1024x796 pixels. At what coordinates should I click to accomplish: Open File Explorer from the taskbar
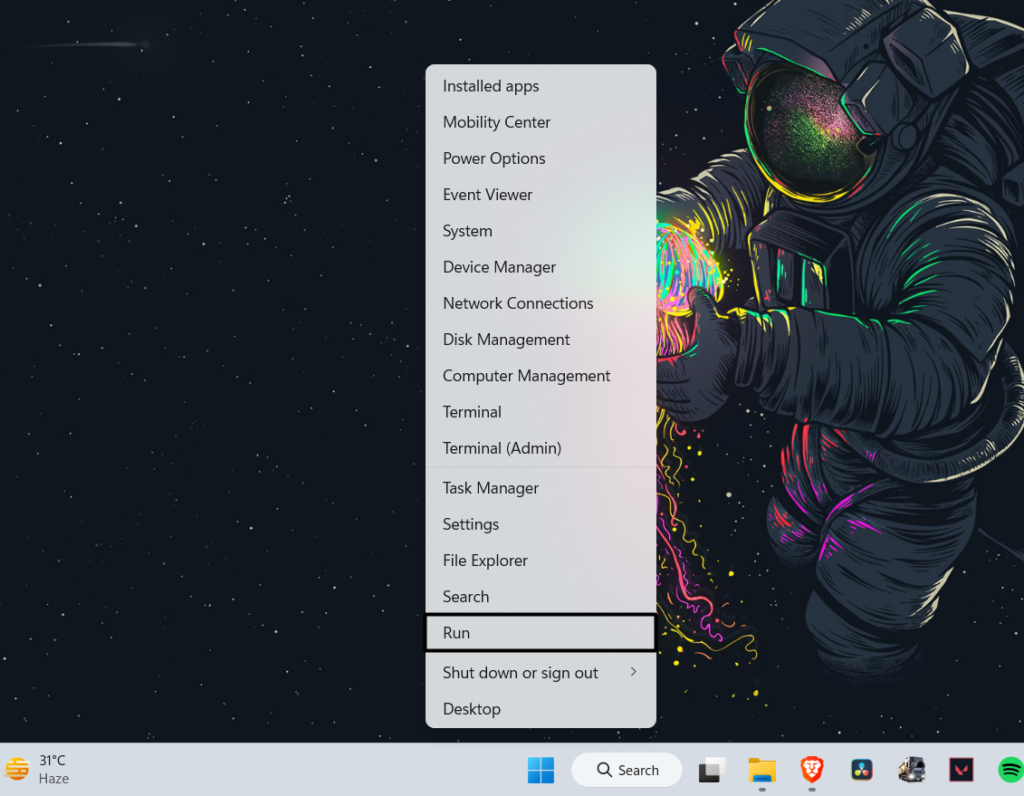click(x=762, y=770)
